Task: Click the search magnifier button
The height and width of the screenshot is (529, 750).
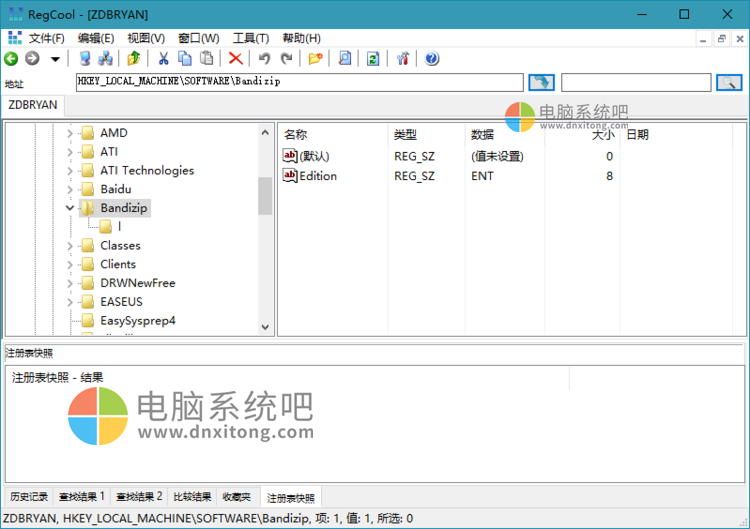Action: (x=729, y=83)
